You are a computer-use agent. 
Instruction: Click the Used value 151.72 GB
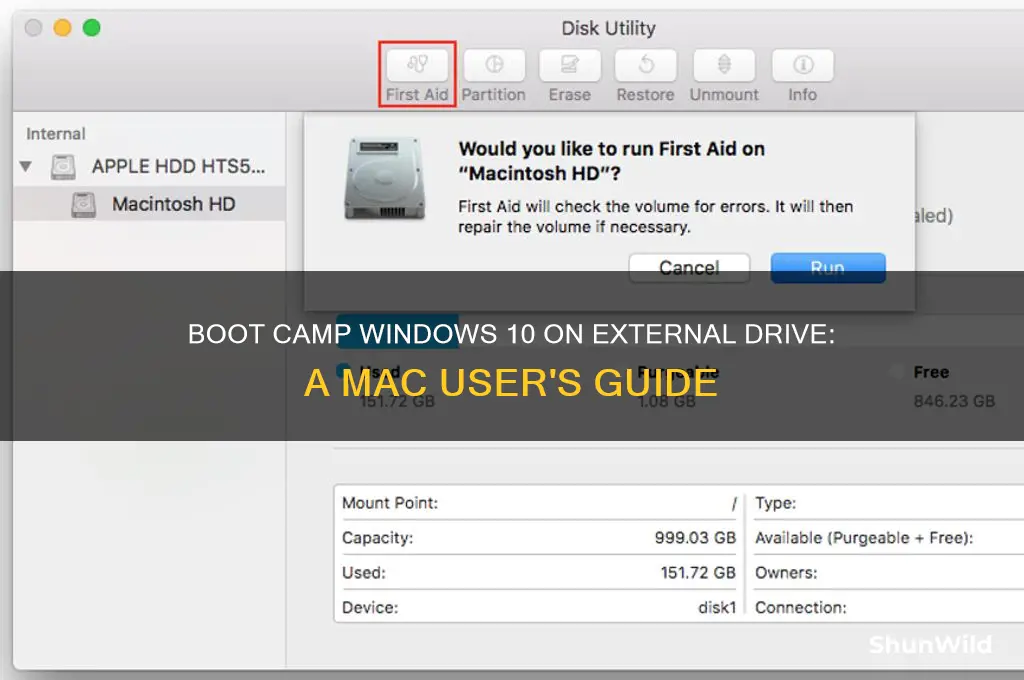point(697,573)
